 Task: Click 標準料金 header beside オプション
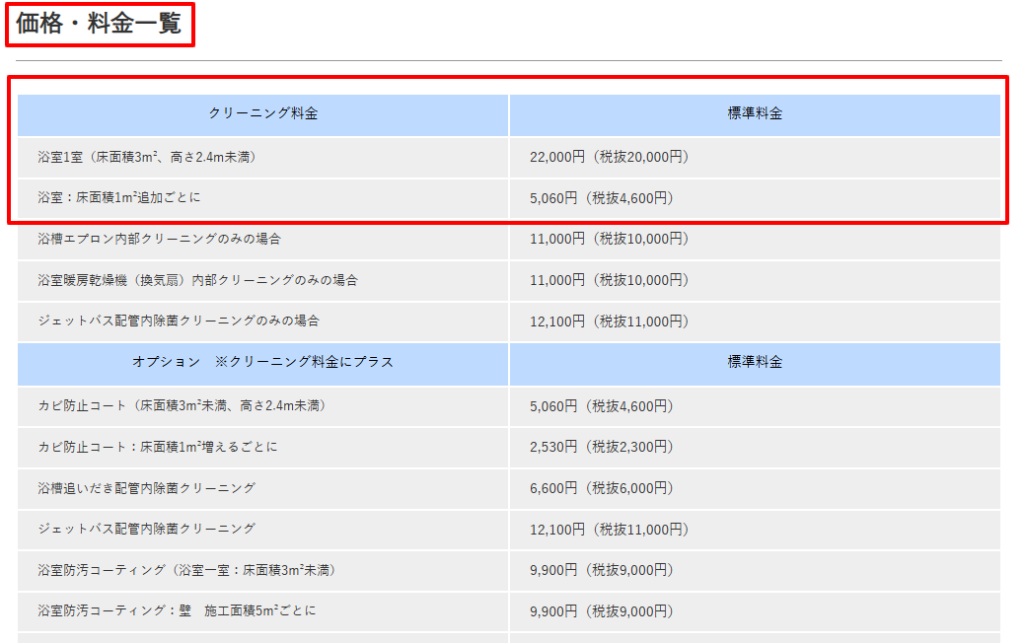[755, 362]
